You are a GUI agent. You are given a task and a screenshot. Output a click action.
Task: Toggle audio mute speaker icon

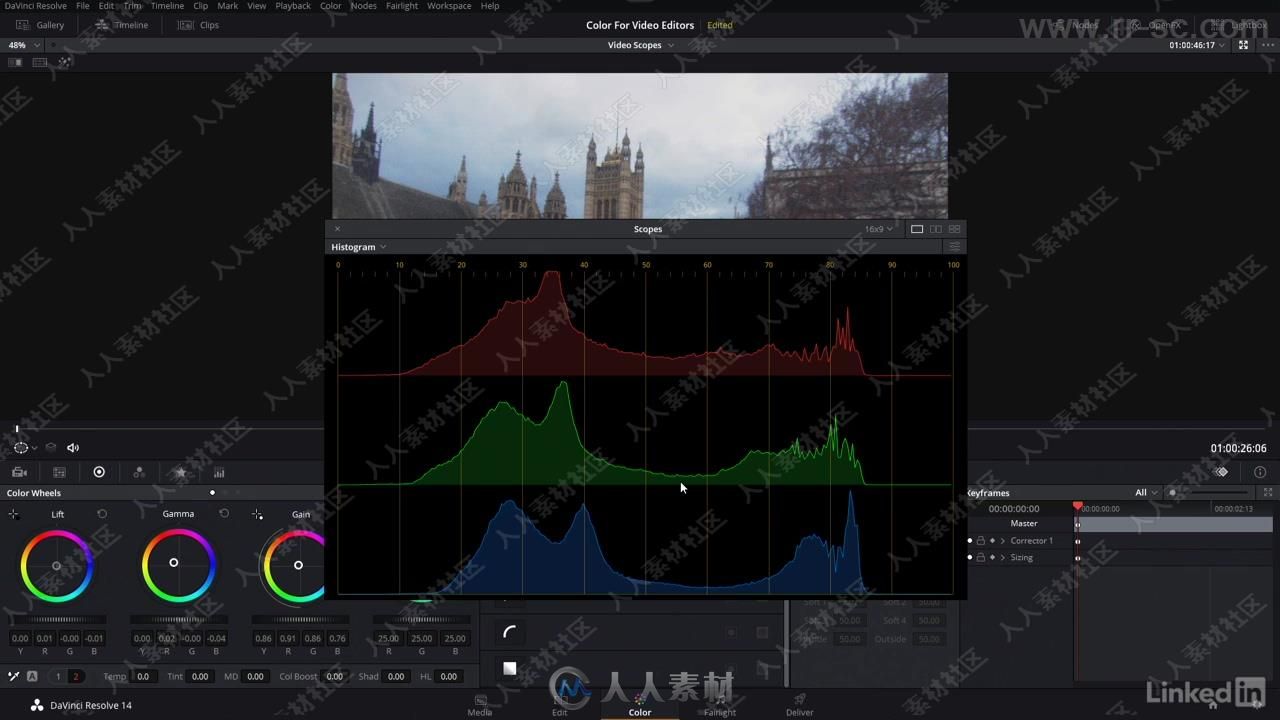(73, 448)
